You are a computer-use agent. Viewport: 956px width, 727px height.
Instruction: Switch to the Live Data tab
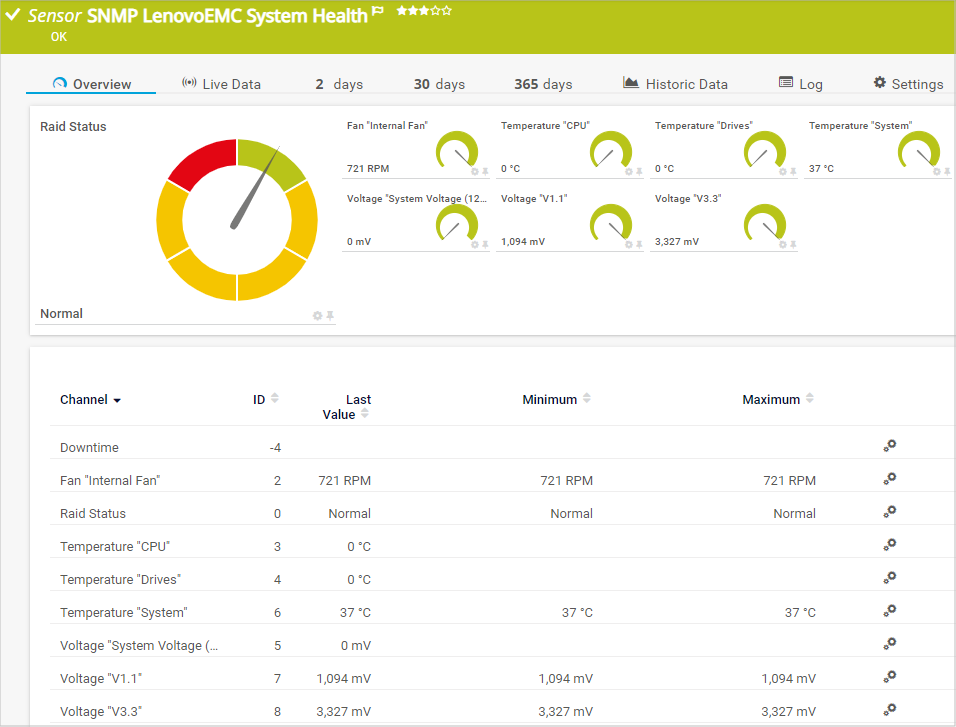[221, 84]
